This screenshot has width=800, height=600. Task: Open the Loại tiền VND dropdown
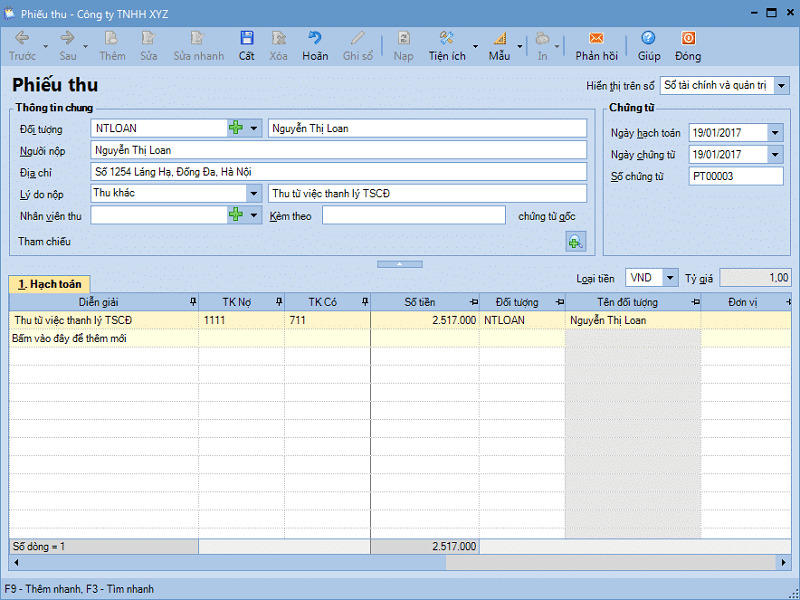670,278
